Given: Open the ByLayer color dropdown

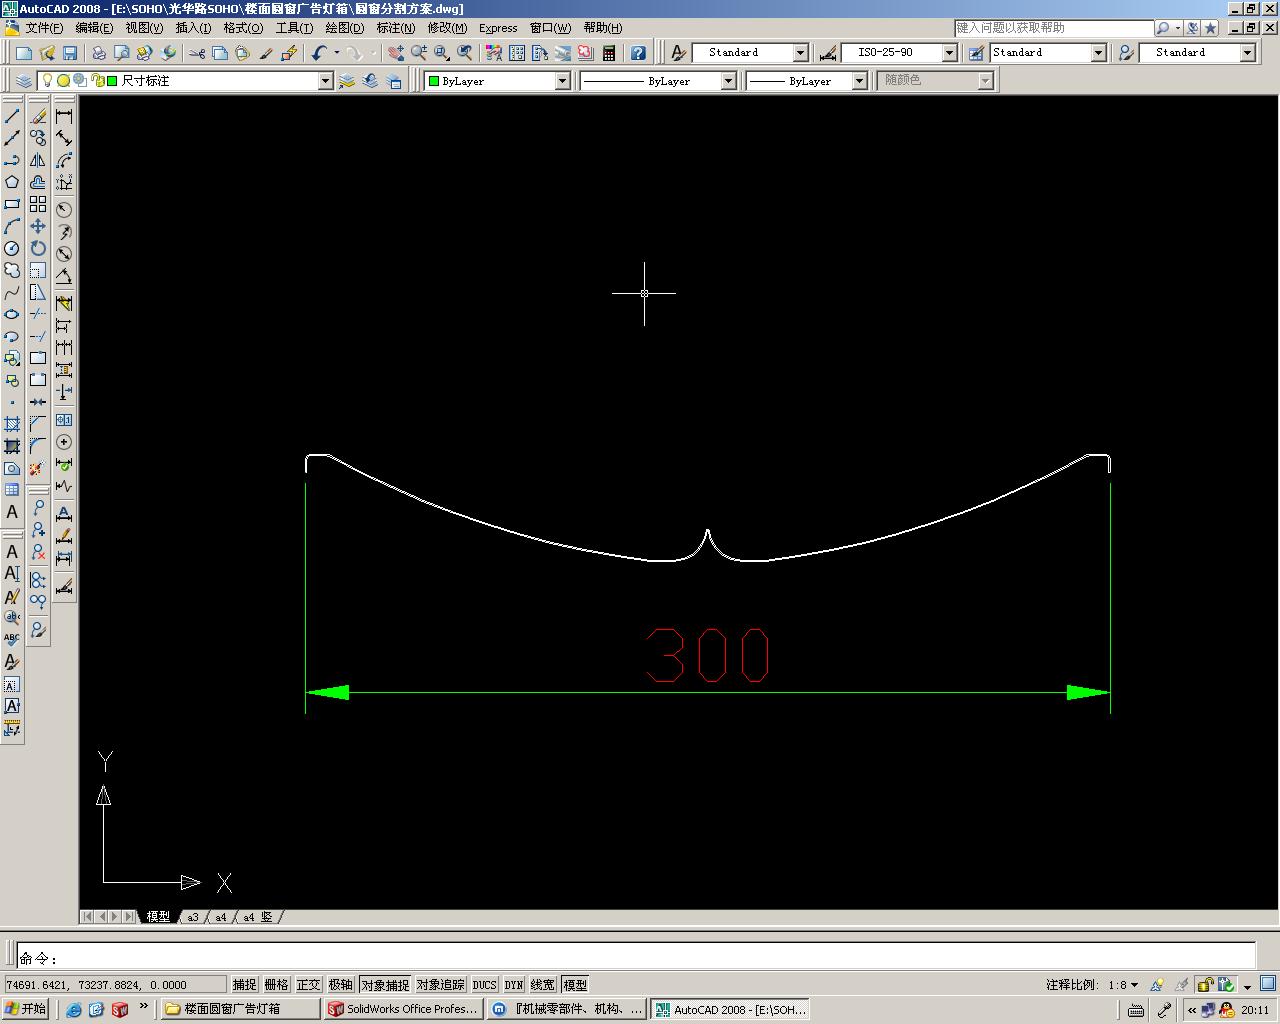Looking at the screenshot, I should click(562, 81).
